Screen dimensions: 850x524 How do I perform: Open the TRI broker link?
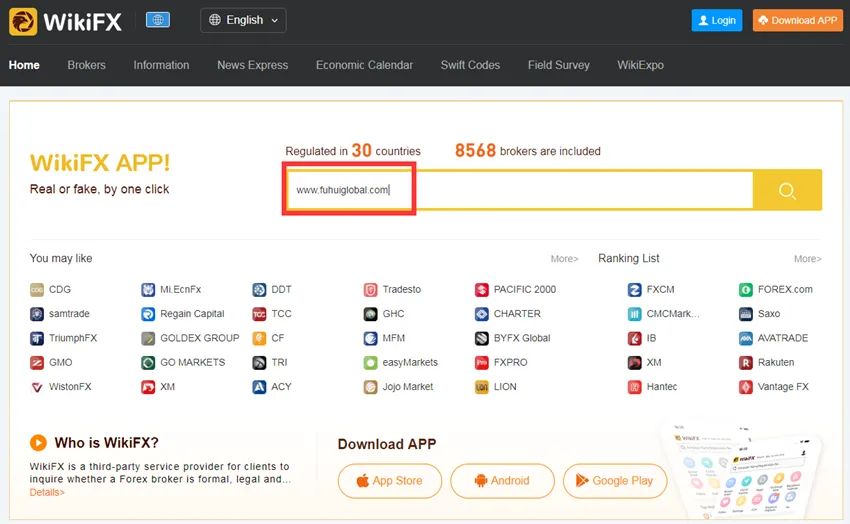pos(279,363)
